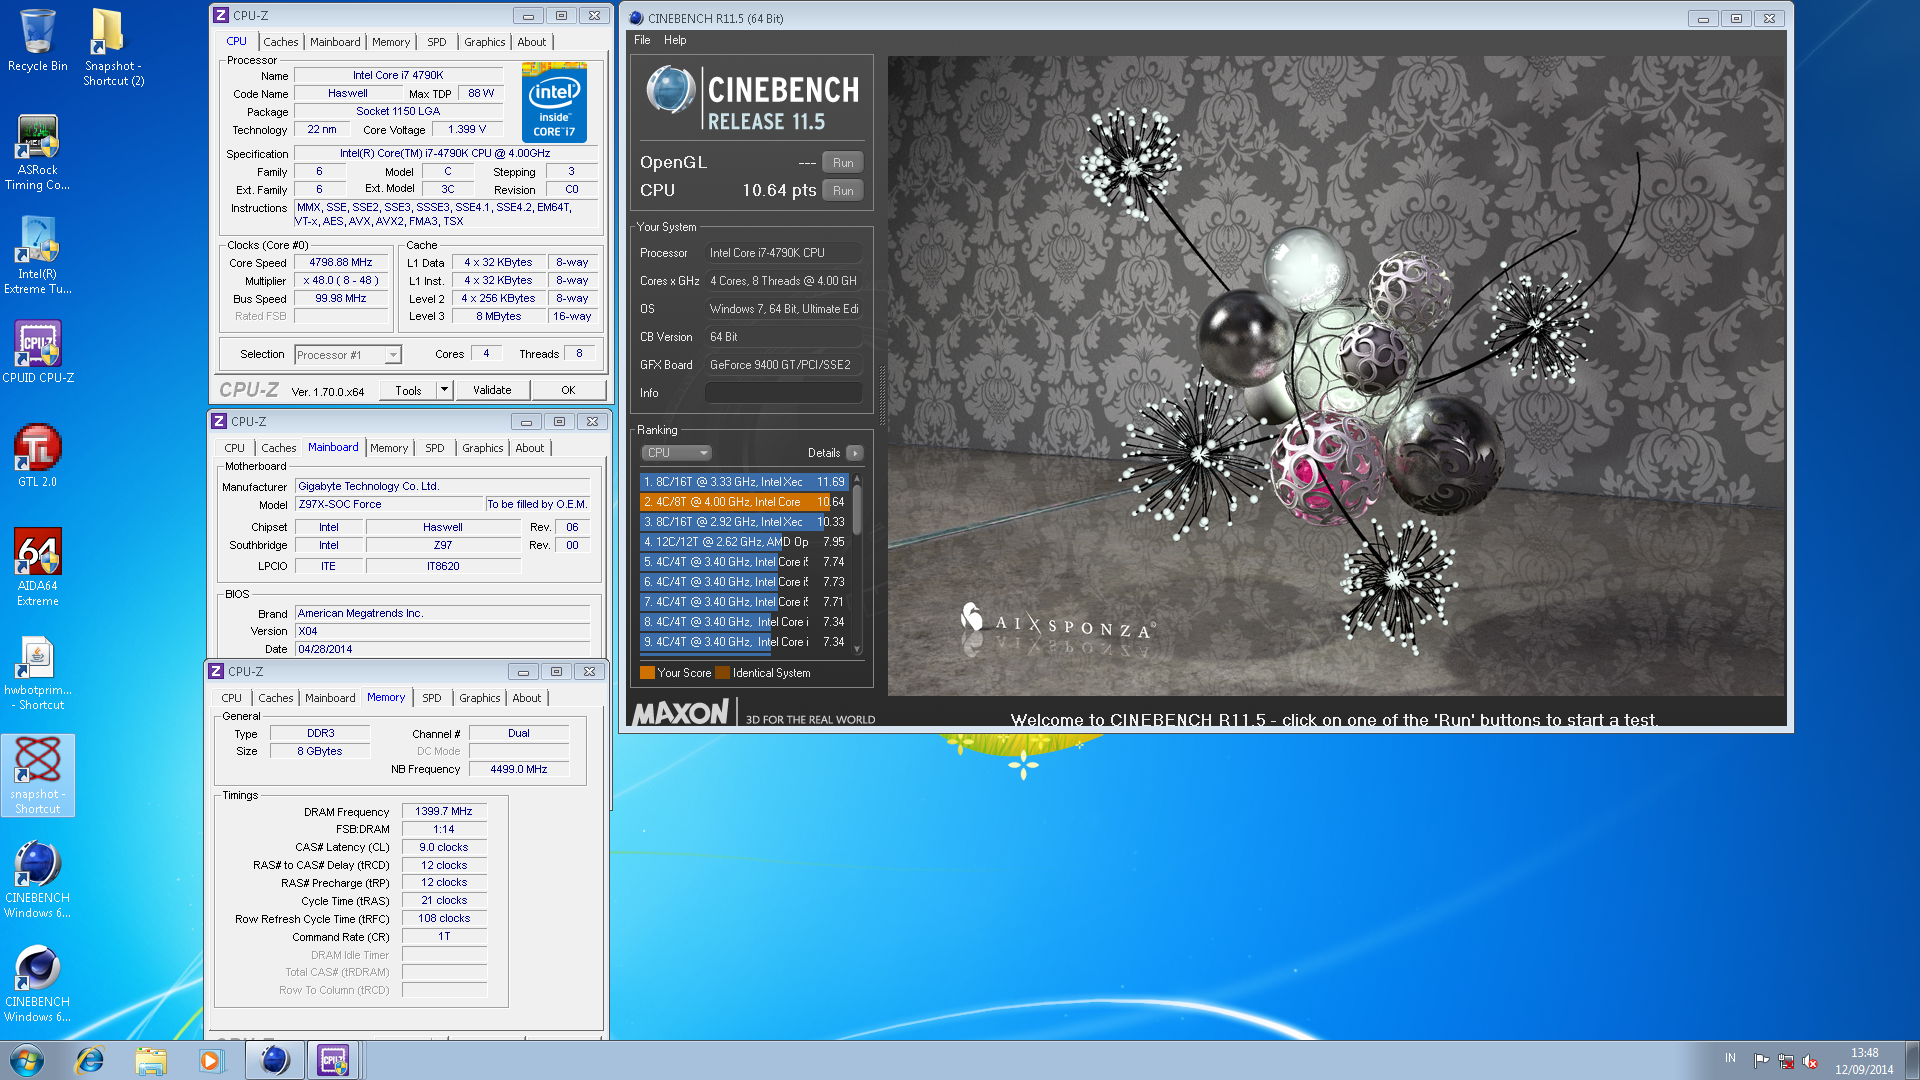Screen dimensions: 1920x1080
Task: Select the snapshot - Shortcut desktop icon
Action: [37, 776]
